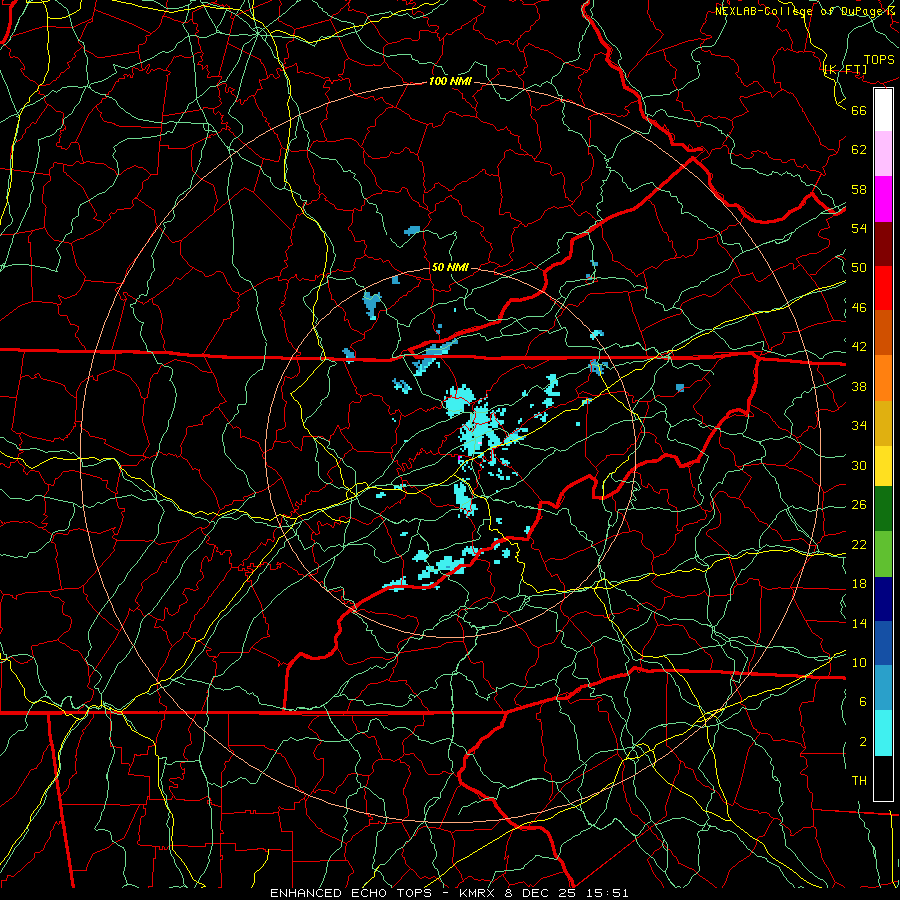Click the TH threshold label
This screenshot has height=900, width=900.
pos(859,781)
